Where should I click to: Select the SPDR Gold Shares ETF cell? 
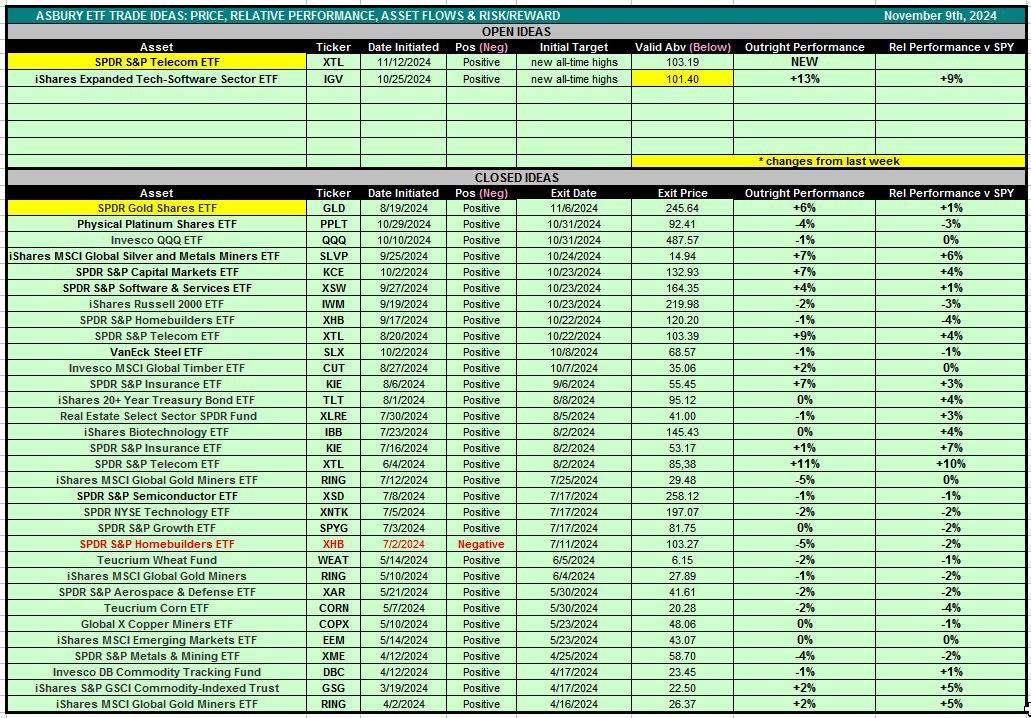(157, 208)
